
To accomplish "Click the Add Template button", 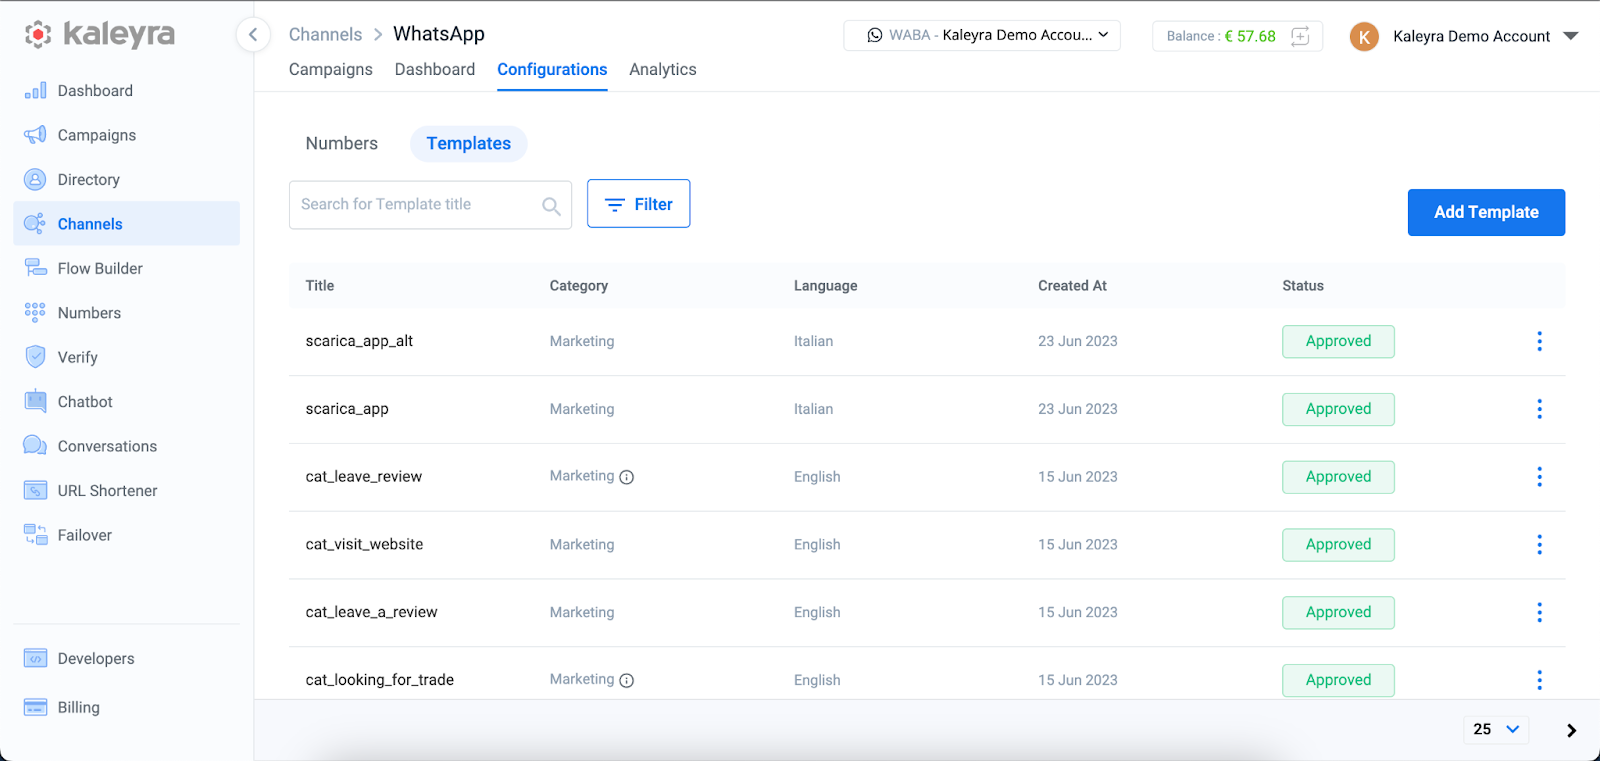I will point(1486,212).
